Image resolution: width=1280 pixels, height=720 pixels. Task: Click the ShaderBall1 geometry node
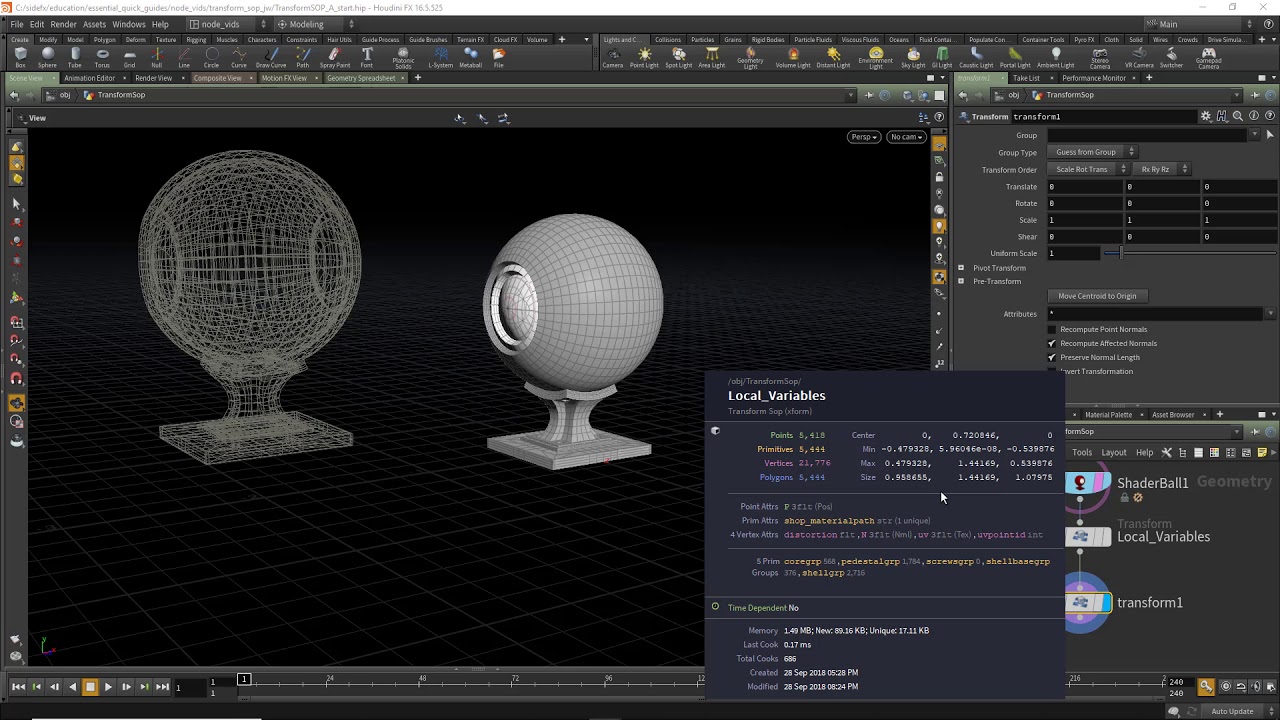[1088, 483]
